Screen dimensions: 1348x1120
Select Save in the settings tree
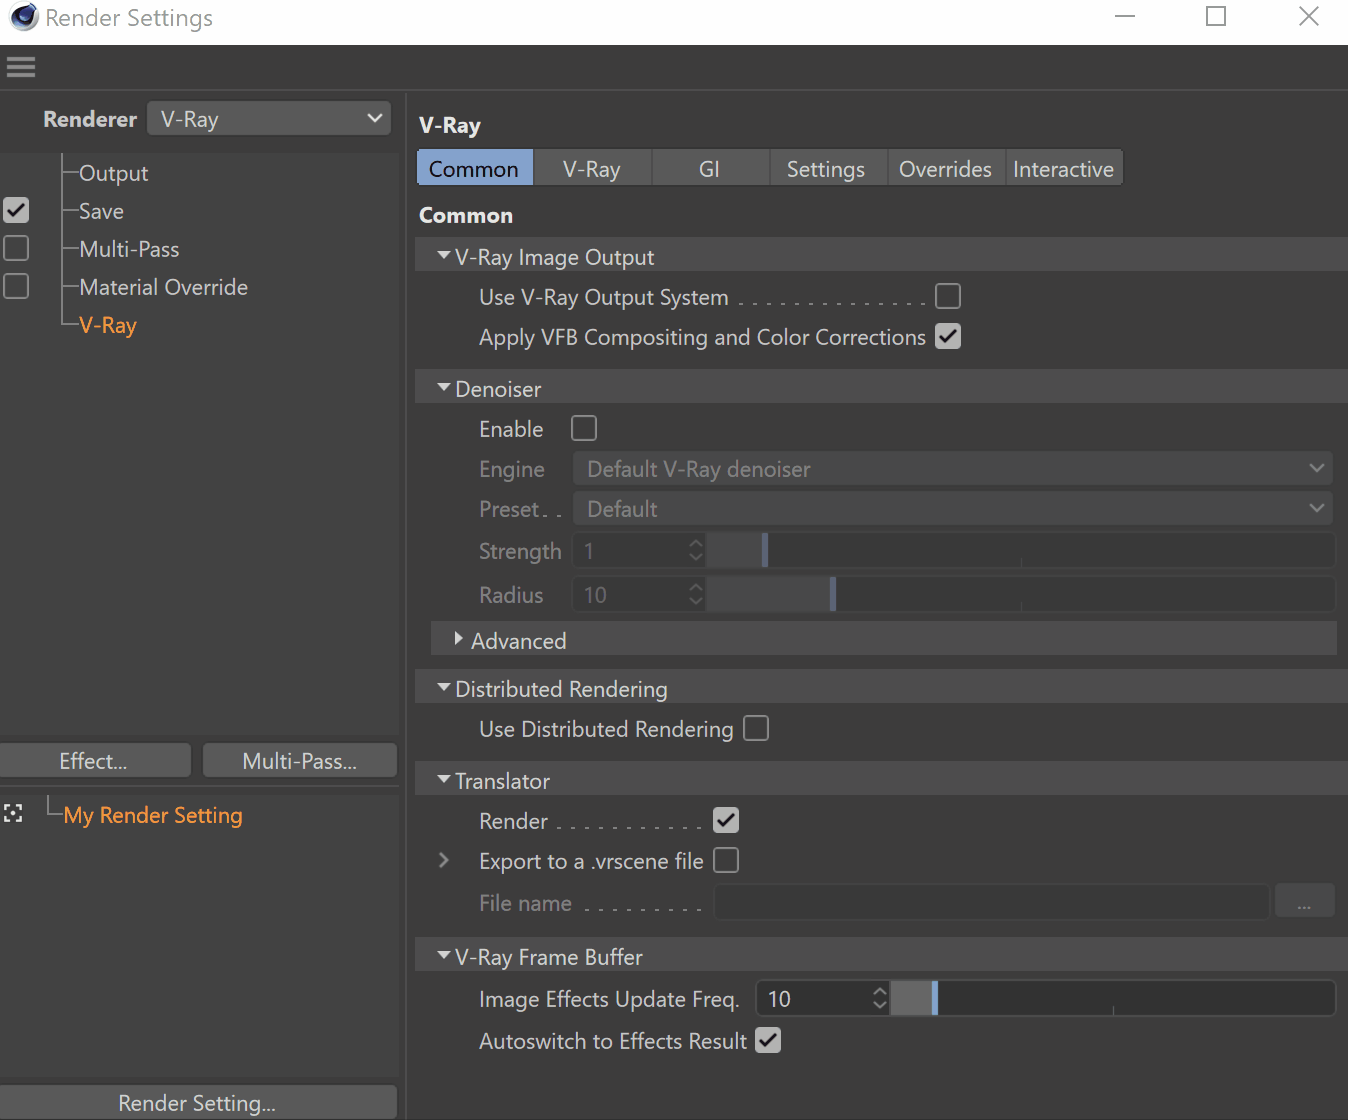click(101, 211)
